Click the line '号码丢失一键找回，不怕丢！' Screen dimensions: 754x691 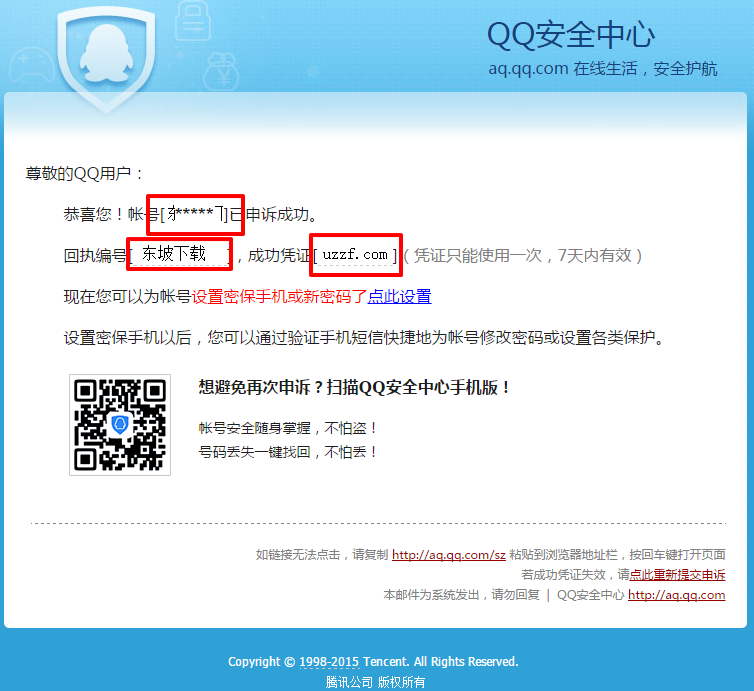(288, 452)
